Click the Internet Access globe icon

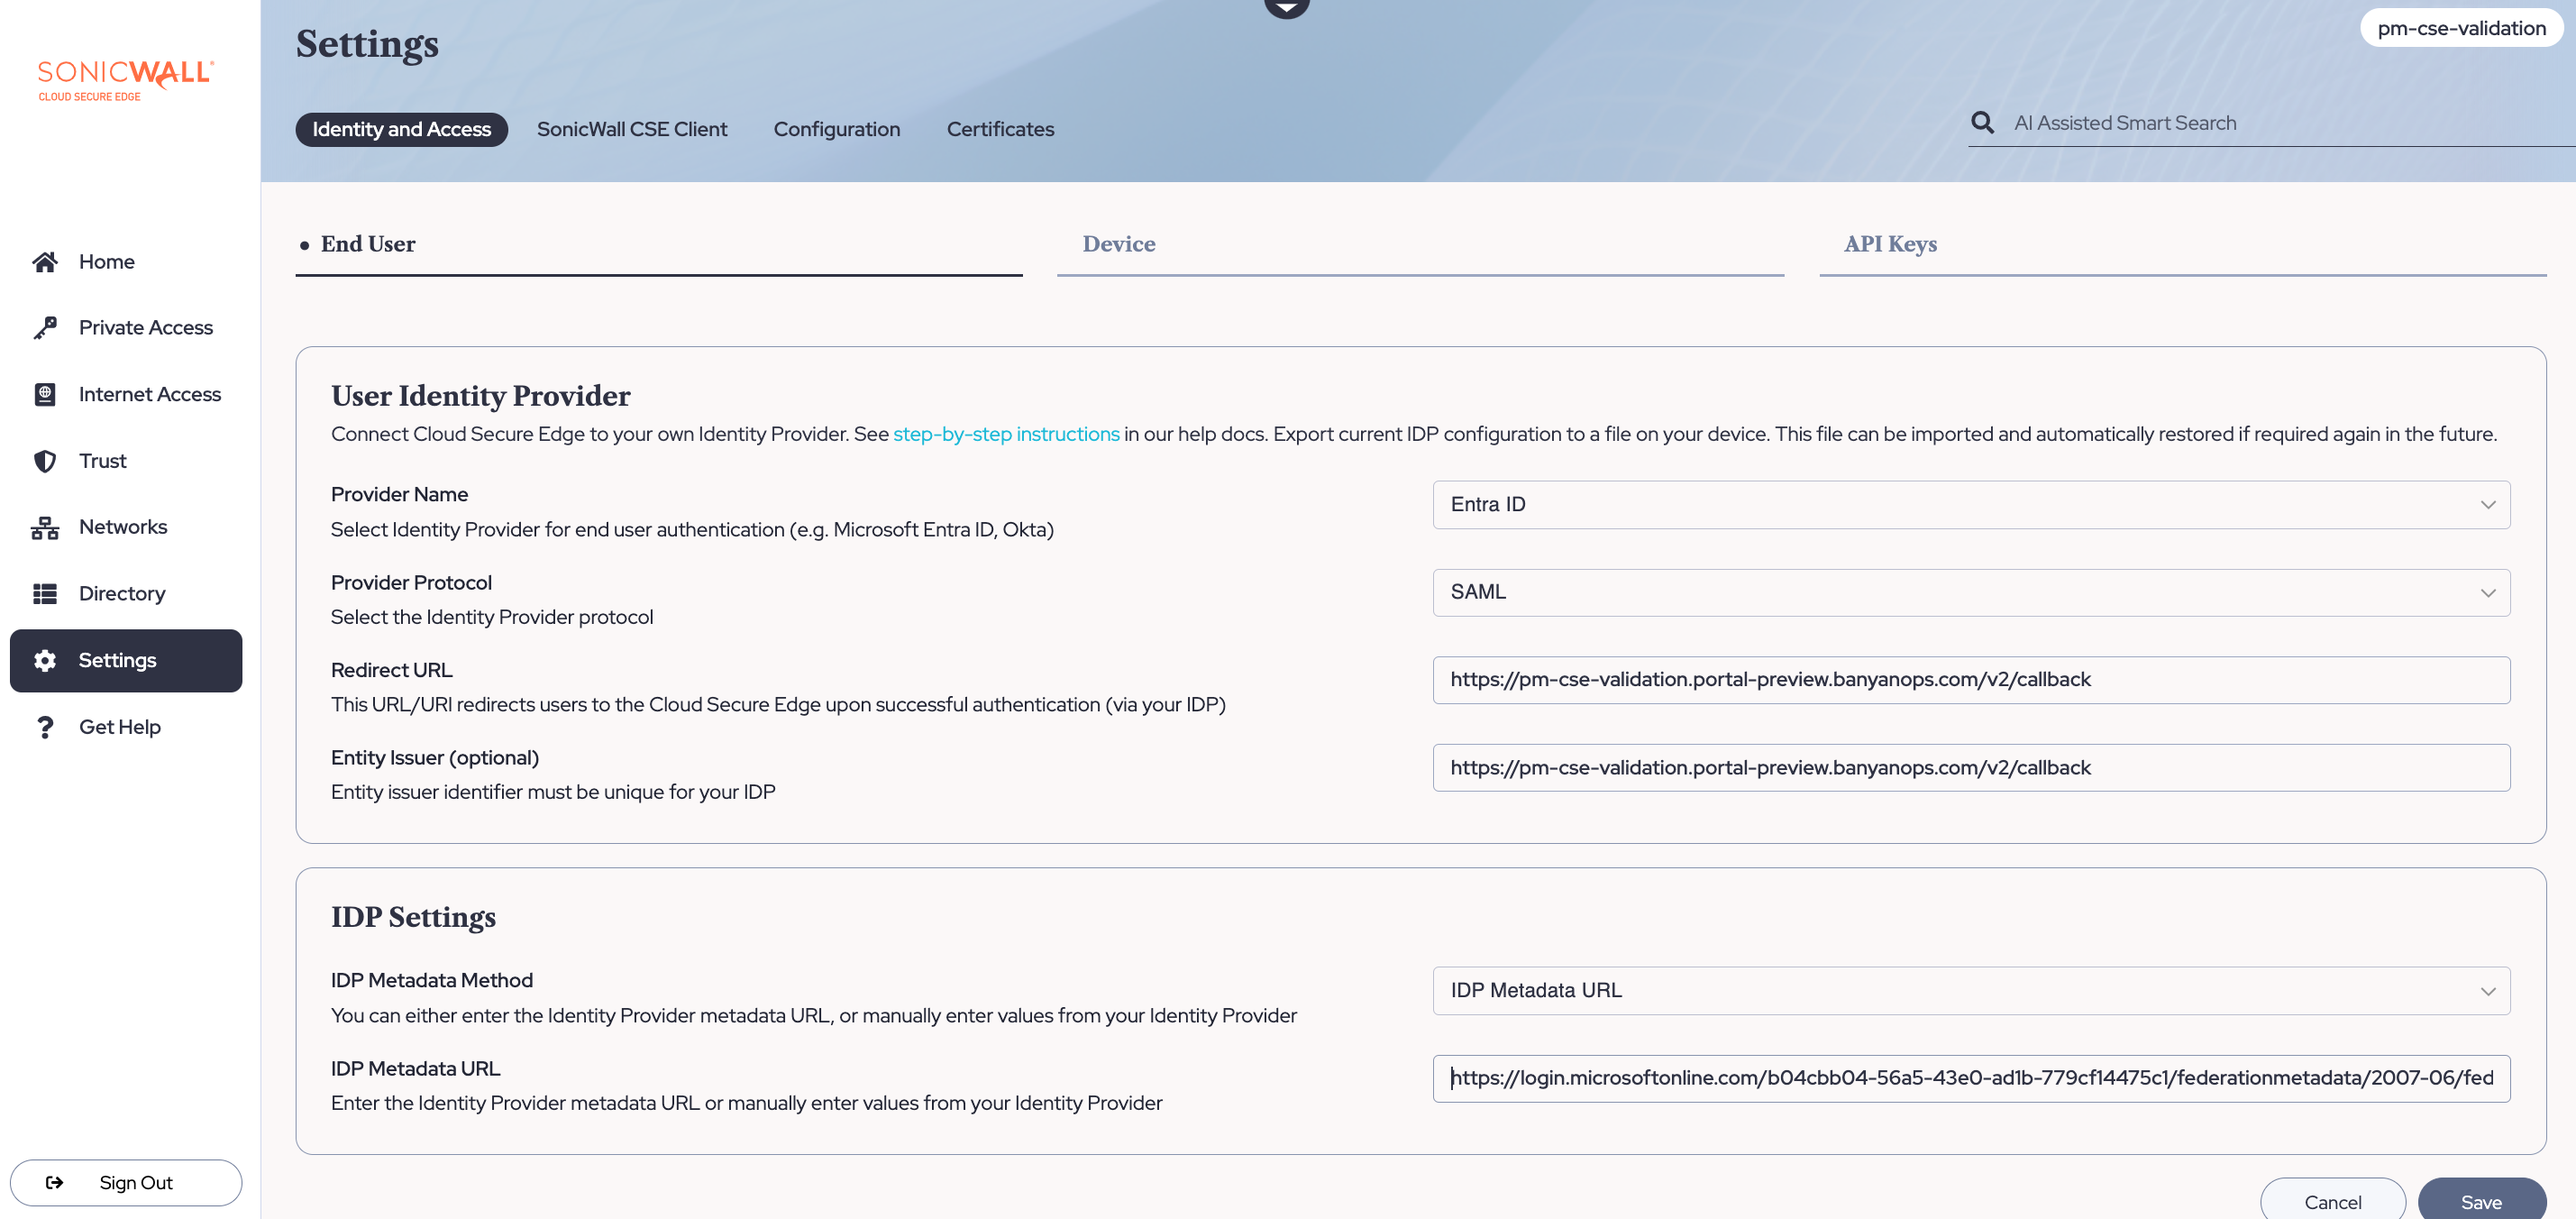point(45,395)
